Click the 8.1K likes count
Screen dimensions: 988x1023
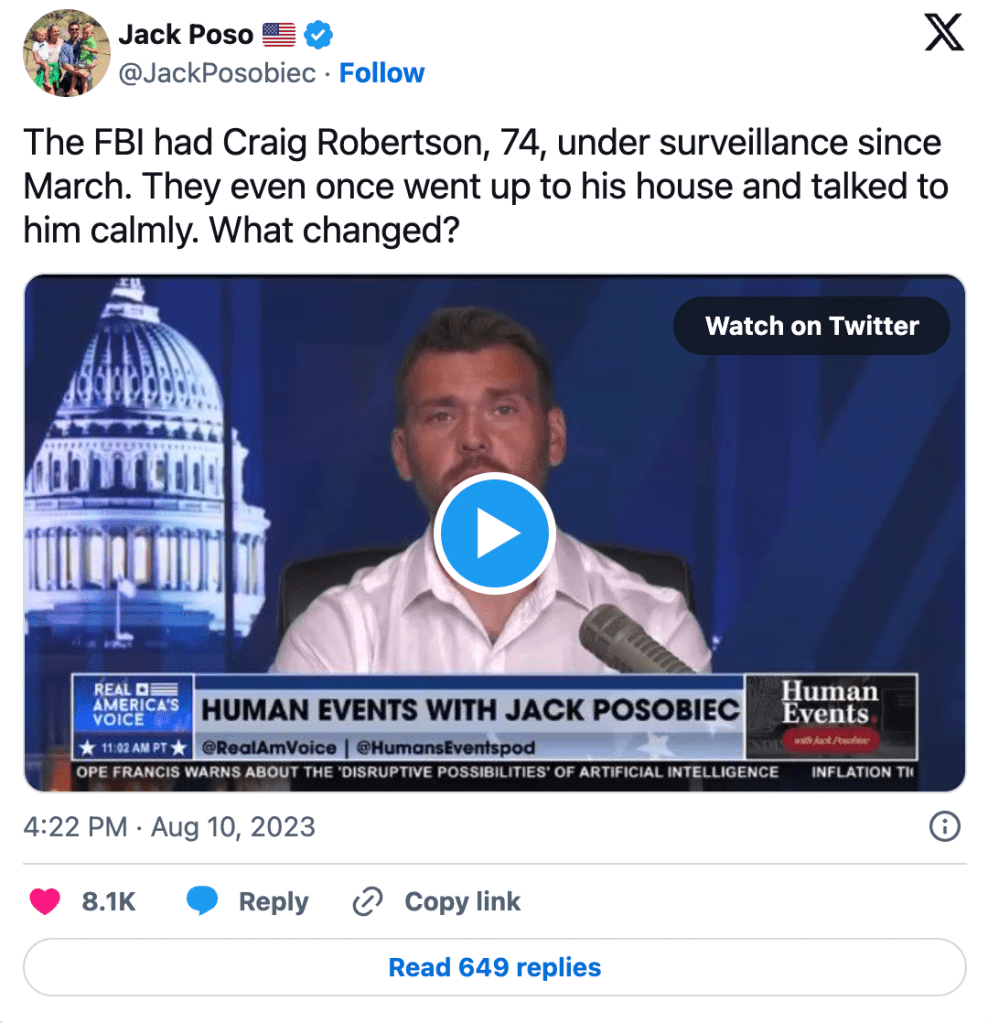pos(109,902)
